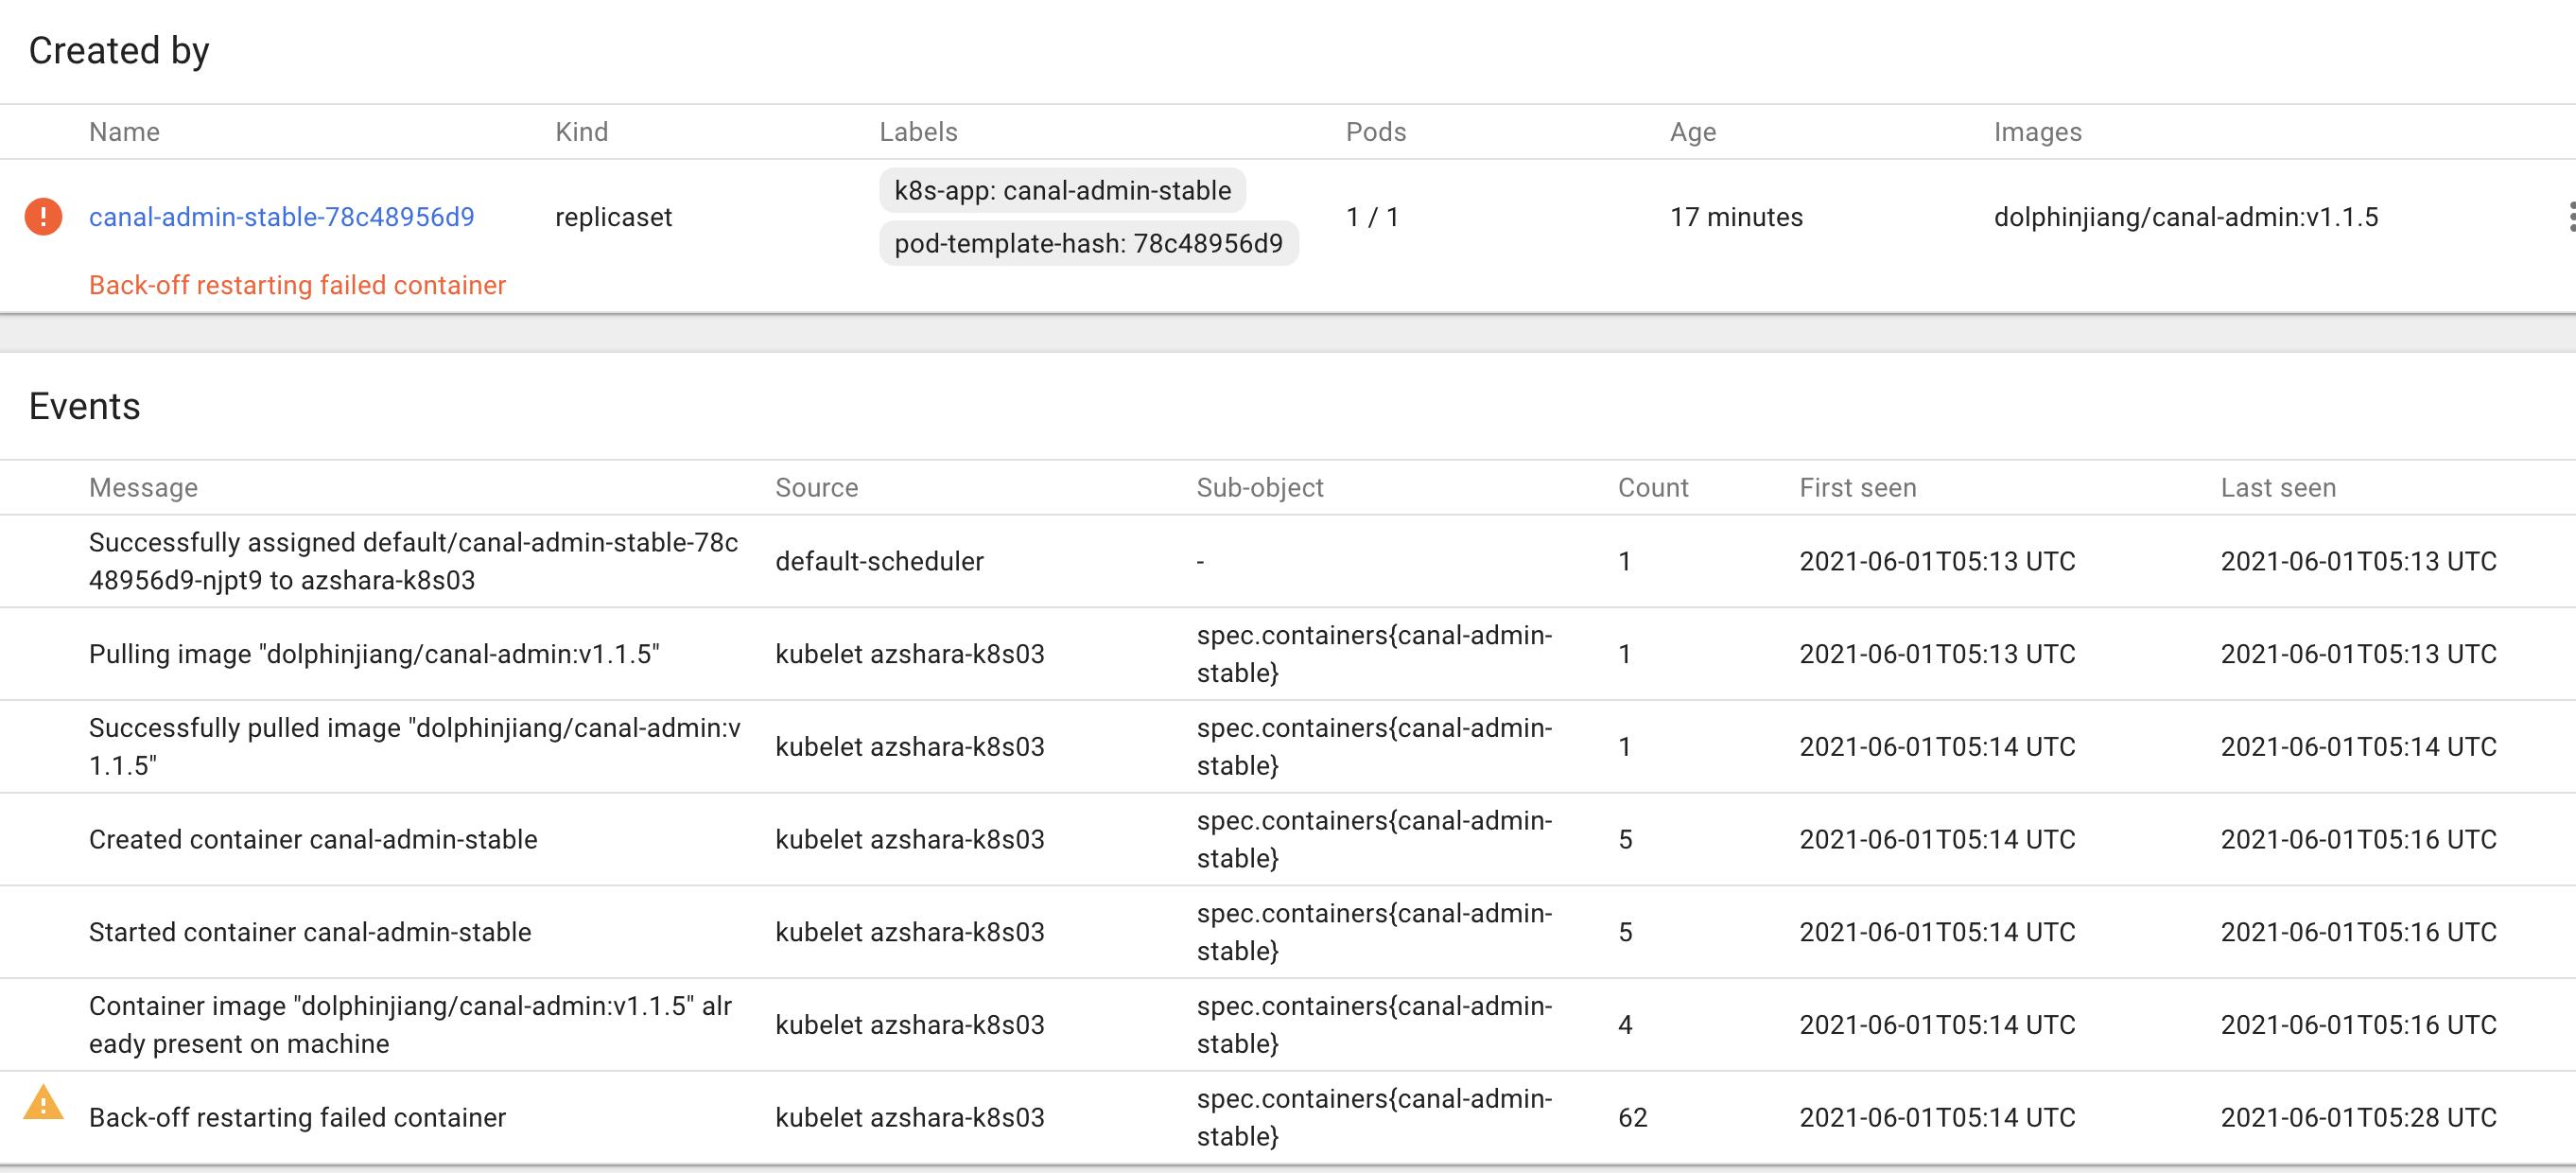Screen dimensions: 2576x1173
Task: Sort events by First seen column
Action: [1857, 487]
